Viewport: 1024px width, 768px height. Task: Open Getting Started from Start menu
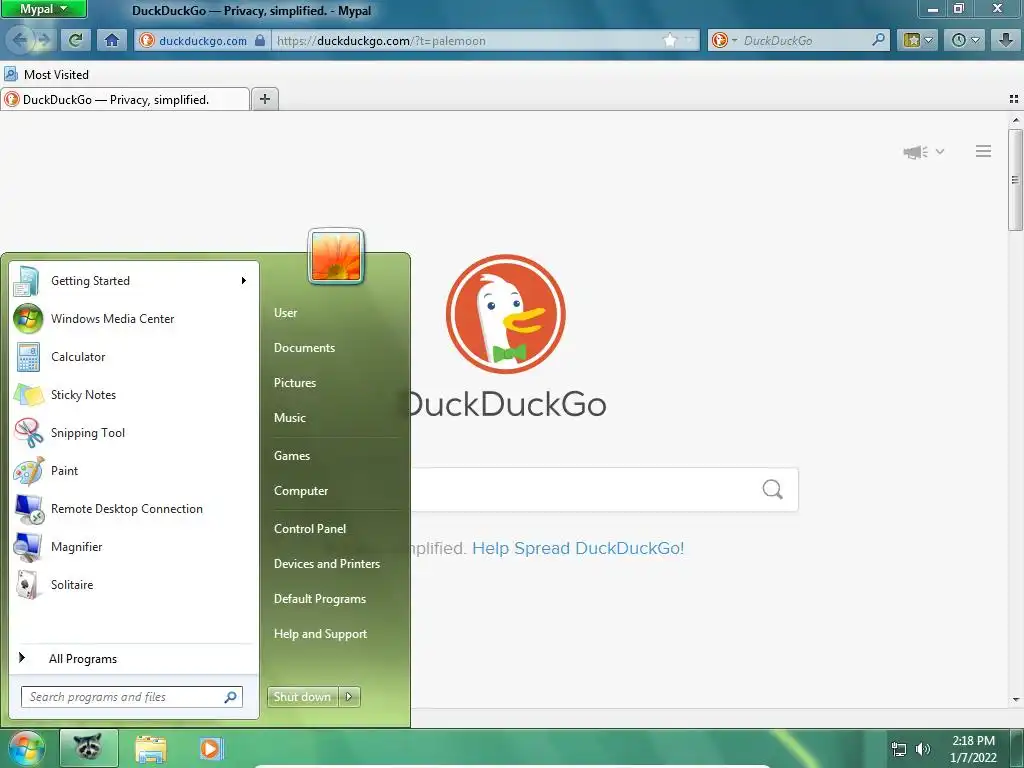tap(133, 281)
